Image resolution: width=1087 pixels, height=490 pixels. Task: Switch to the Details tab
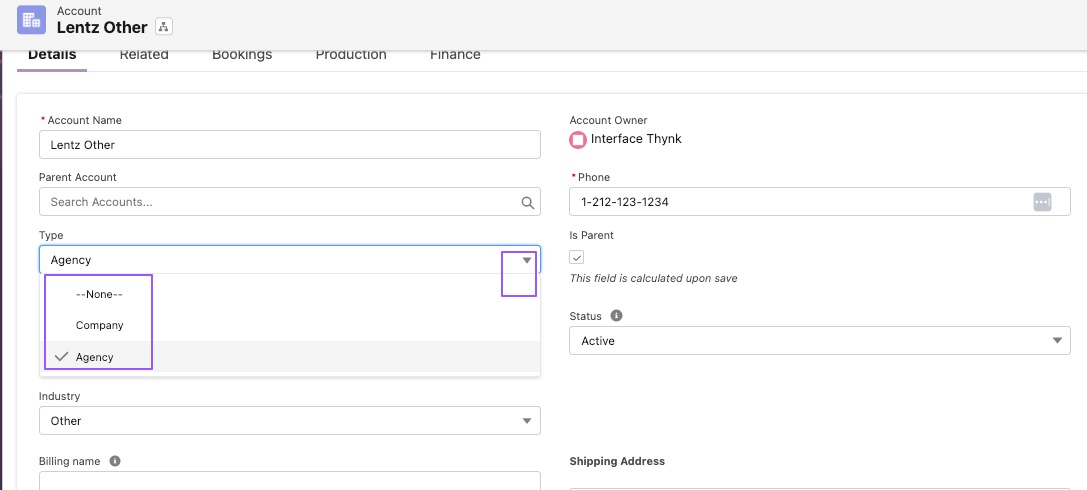pos(52,55)
